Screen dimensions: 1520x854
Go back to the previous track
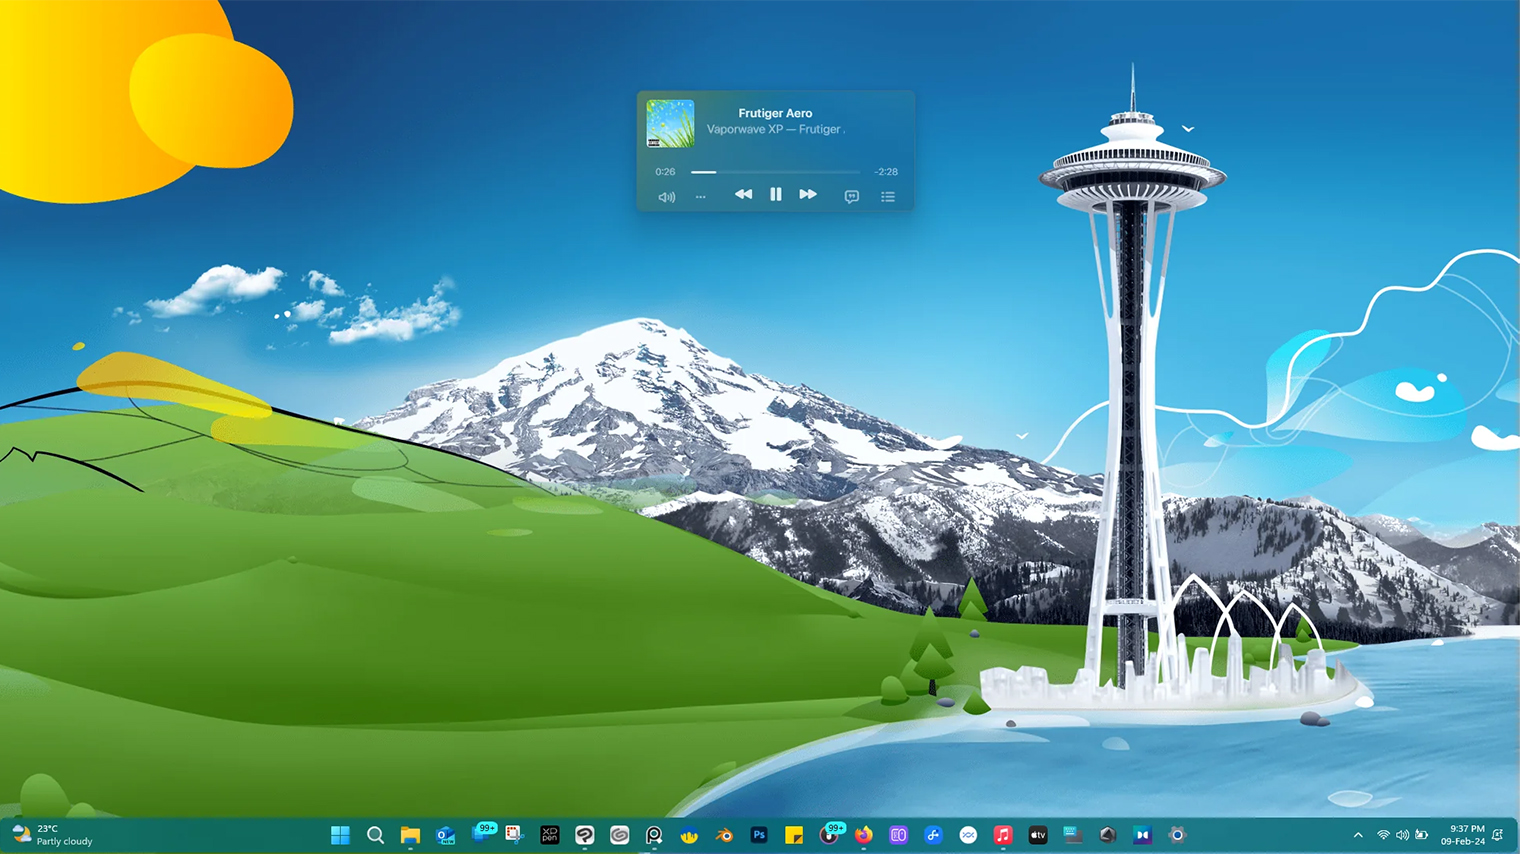[x=743, y=195]
